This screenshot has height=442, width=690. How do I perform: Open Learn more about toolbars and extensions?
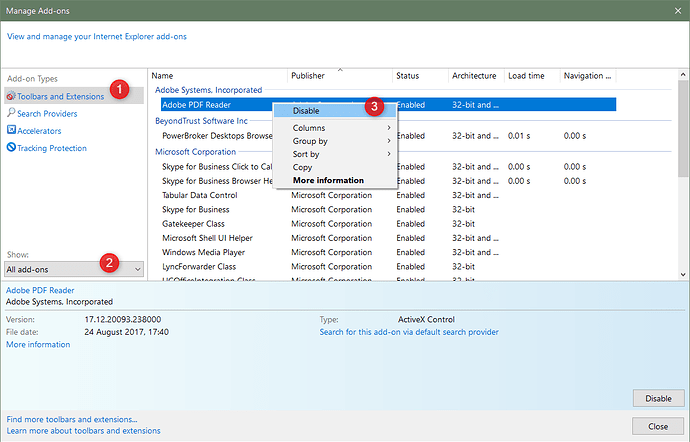point(83,431)
